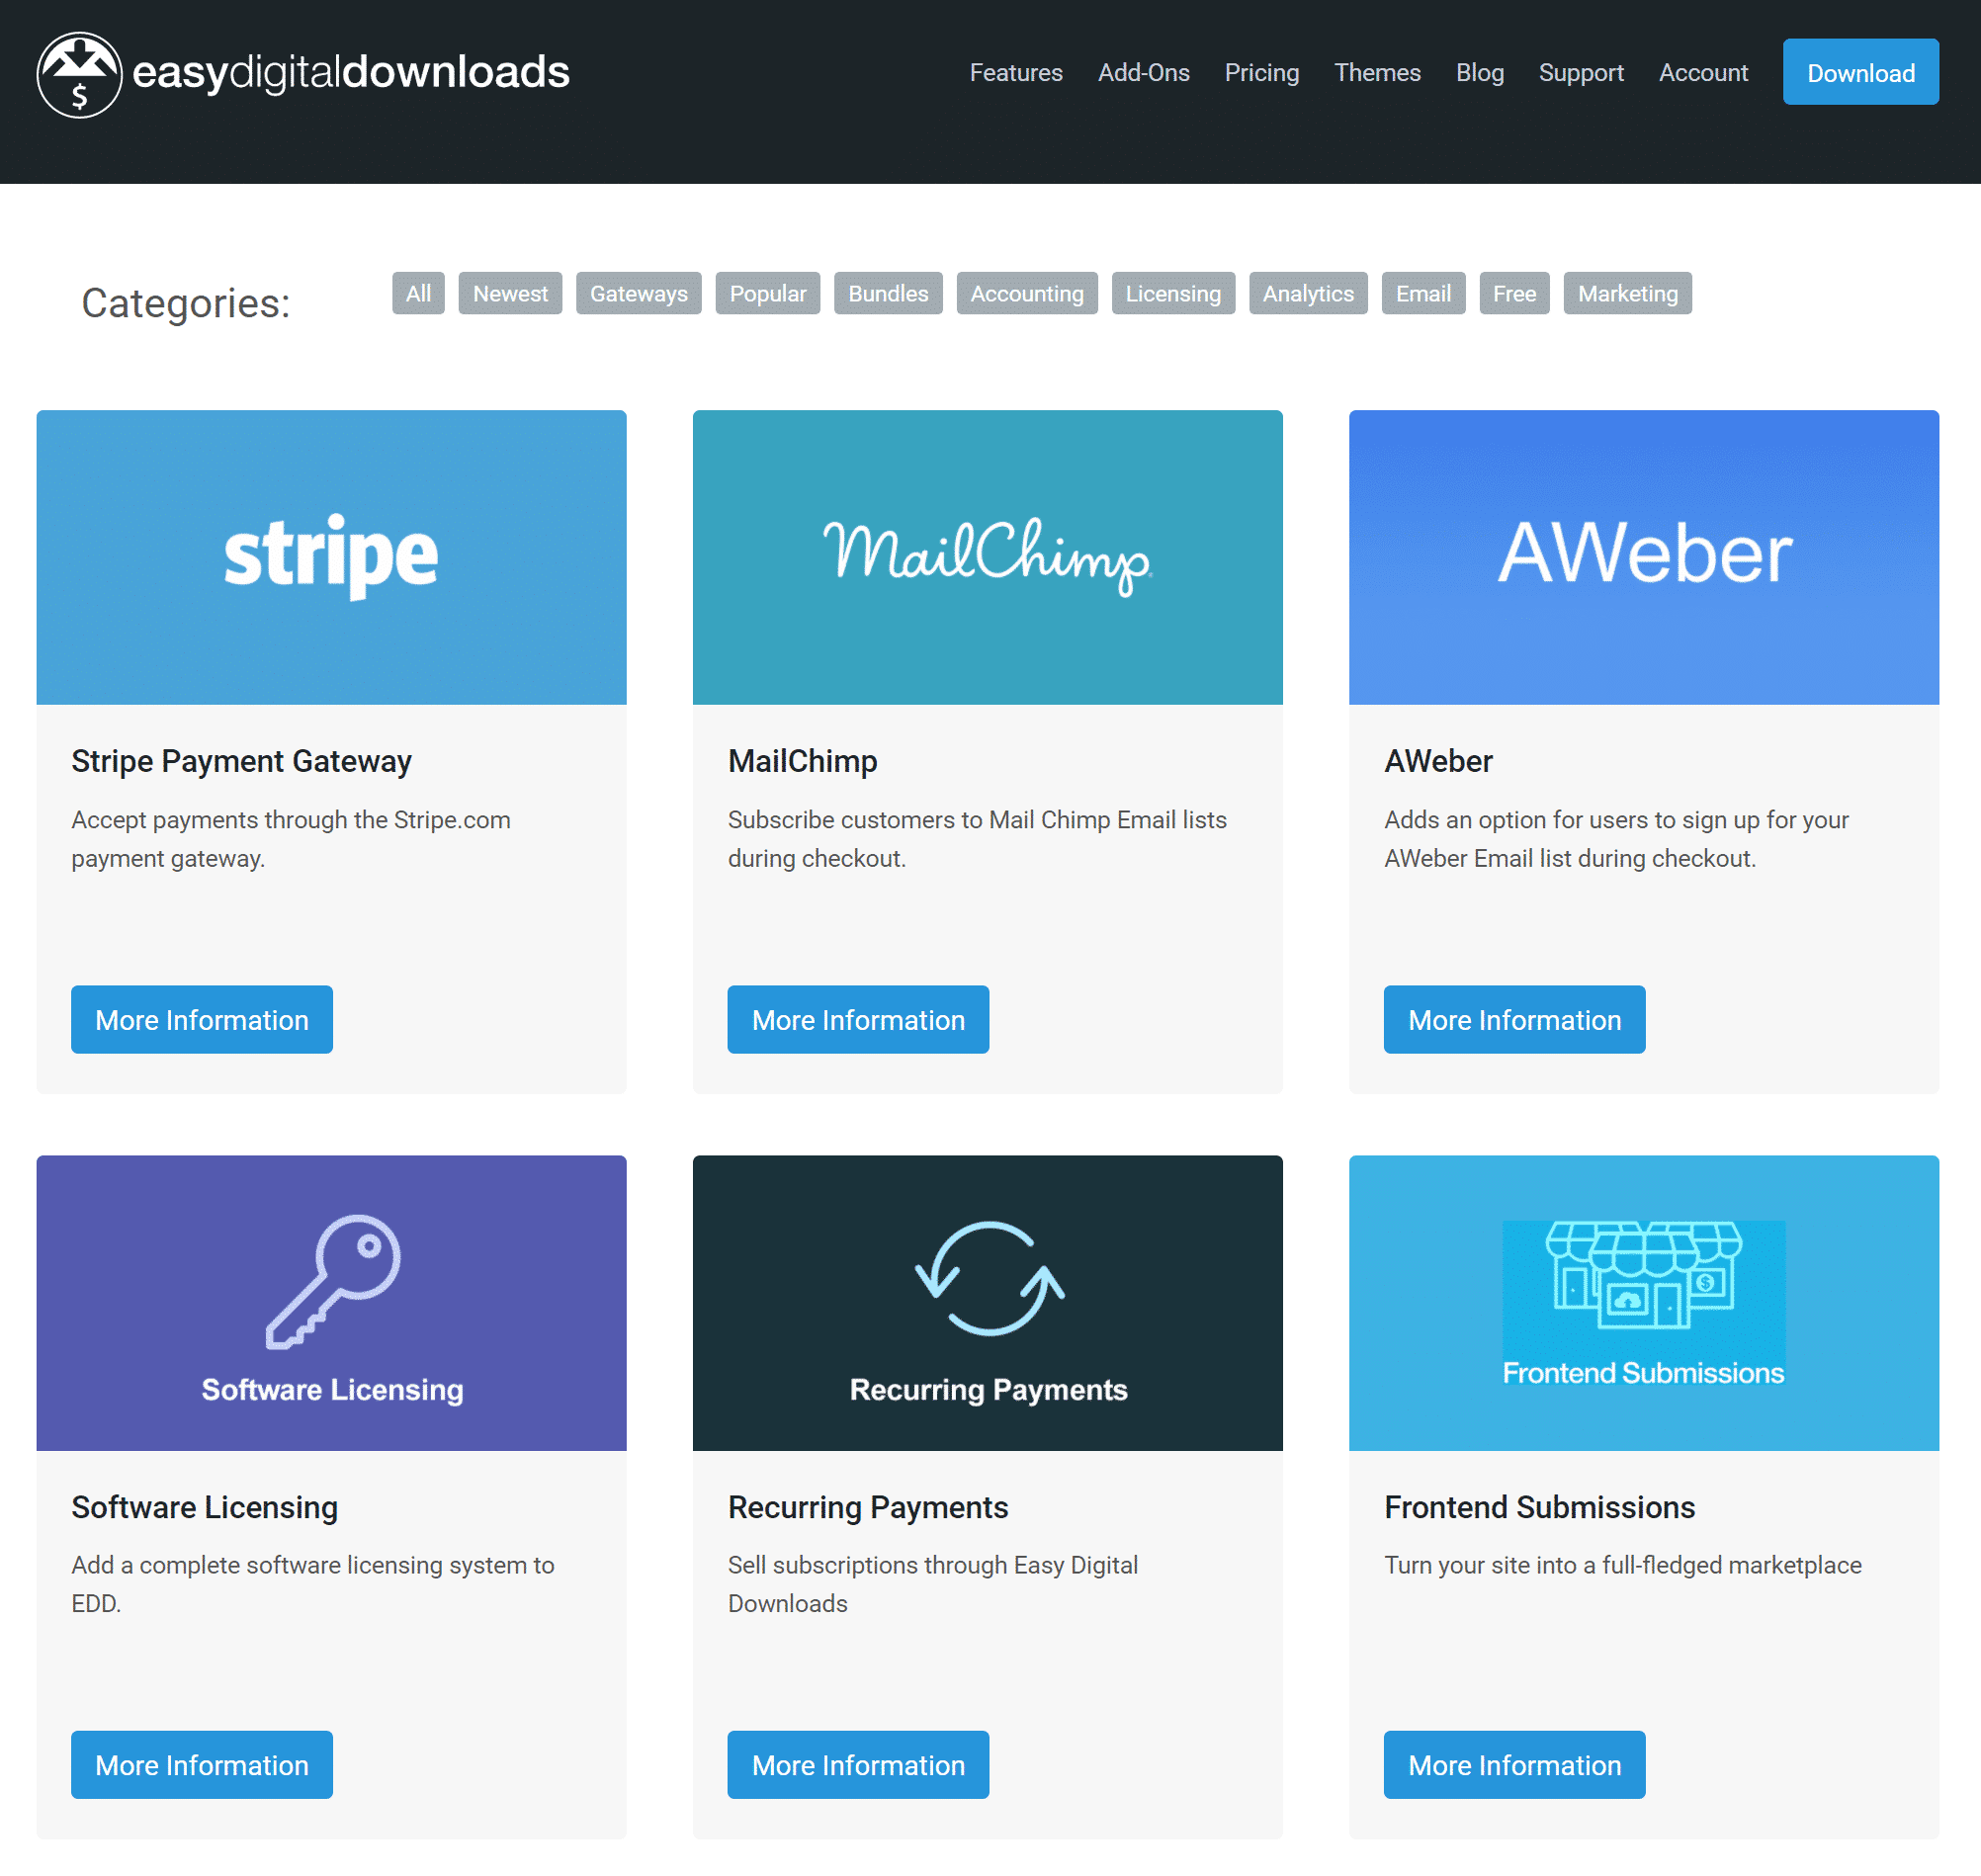Click More Information for Stripe Gateway
The width and height of the screenshot is (1981, 1876).
203,1019
